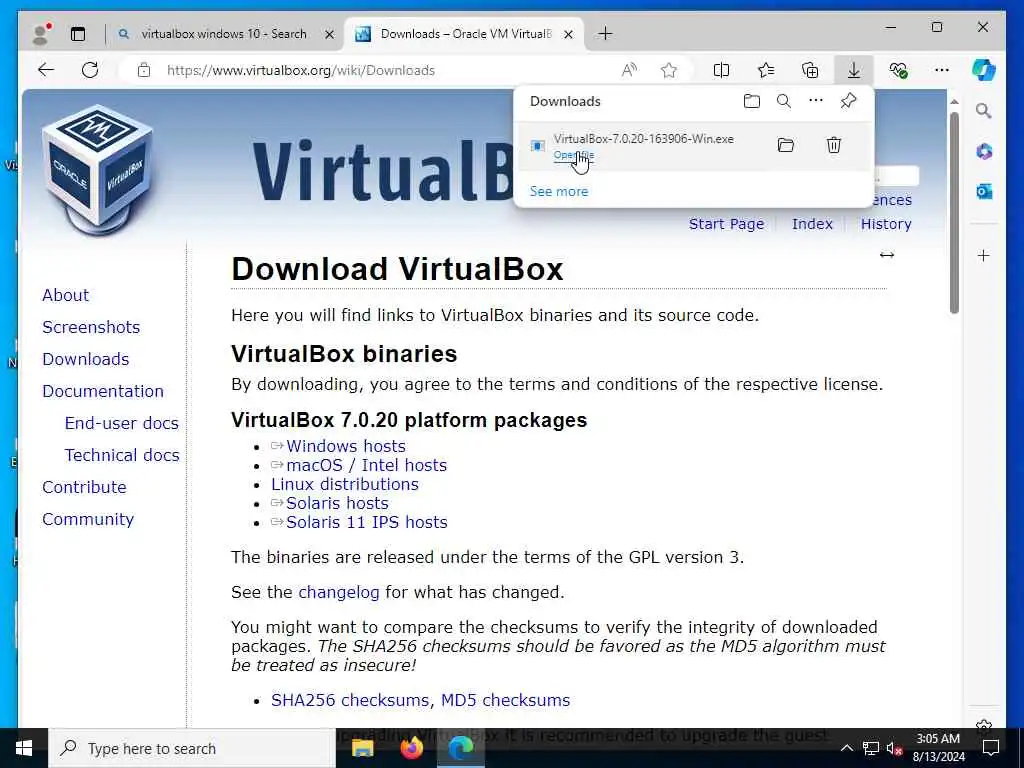
Task: Click the Edge profile avatar icon
Action: point(40,34)
